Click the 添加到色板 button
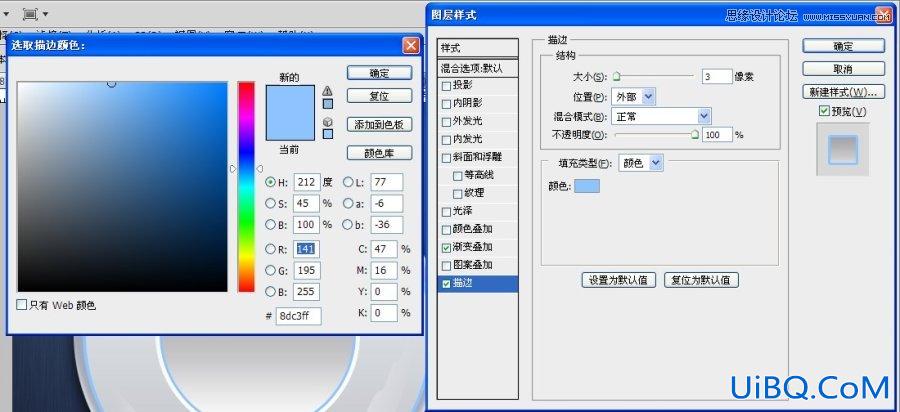Screen dimensions: 900x412 click(x=379, y=125)
